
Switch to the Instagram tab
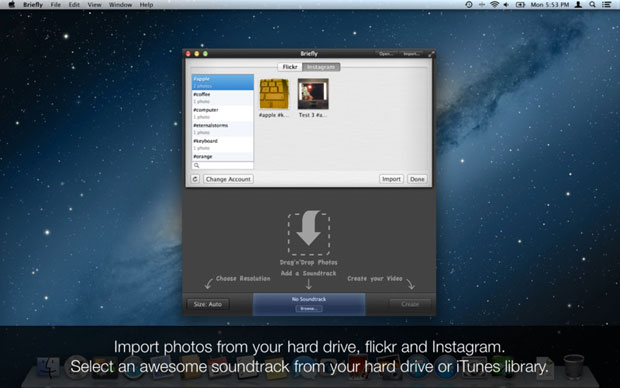[x=321, y=67]
